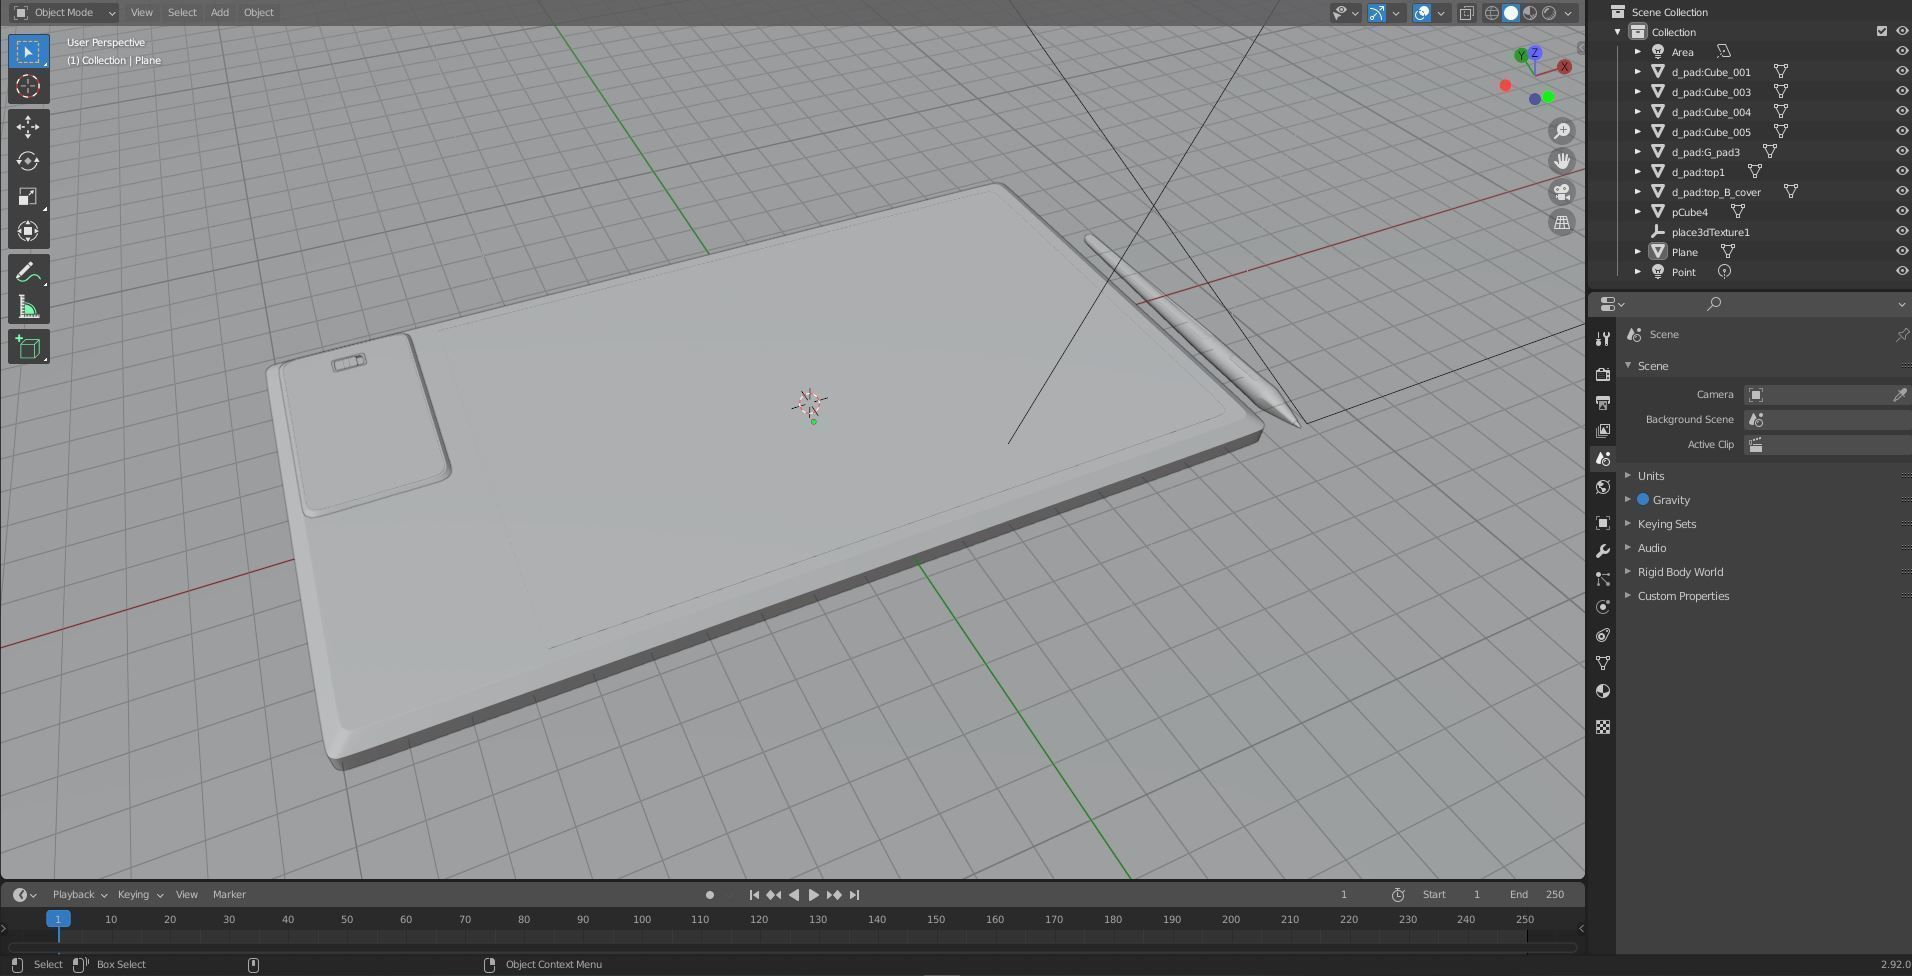Open the Modifier Properties wrench tab
1912x976 pixels.
[1603, 550]
